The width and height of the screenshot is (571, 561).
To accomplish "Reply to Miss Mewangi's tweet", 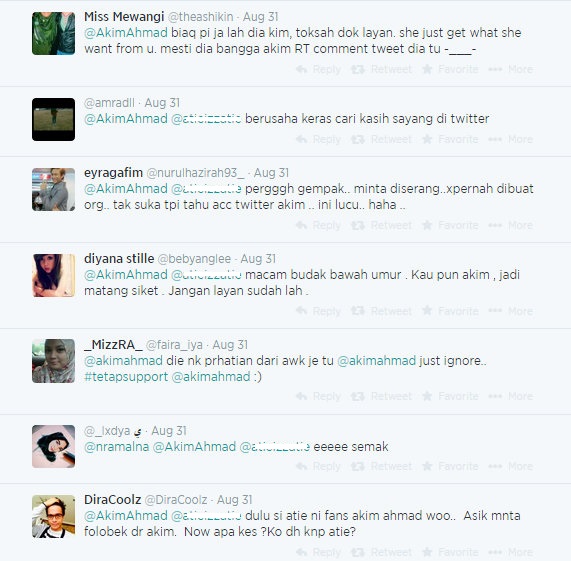I will [318, 69].
